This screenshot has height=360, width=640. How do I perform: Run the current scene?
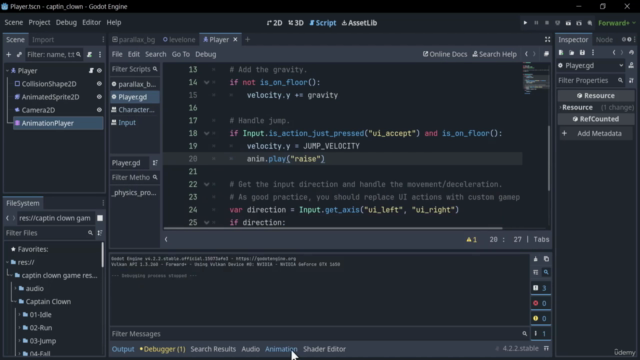coord(568,23)
